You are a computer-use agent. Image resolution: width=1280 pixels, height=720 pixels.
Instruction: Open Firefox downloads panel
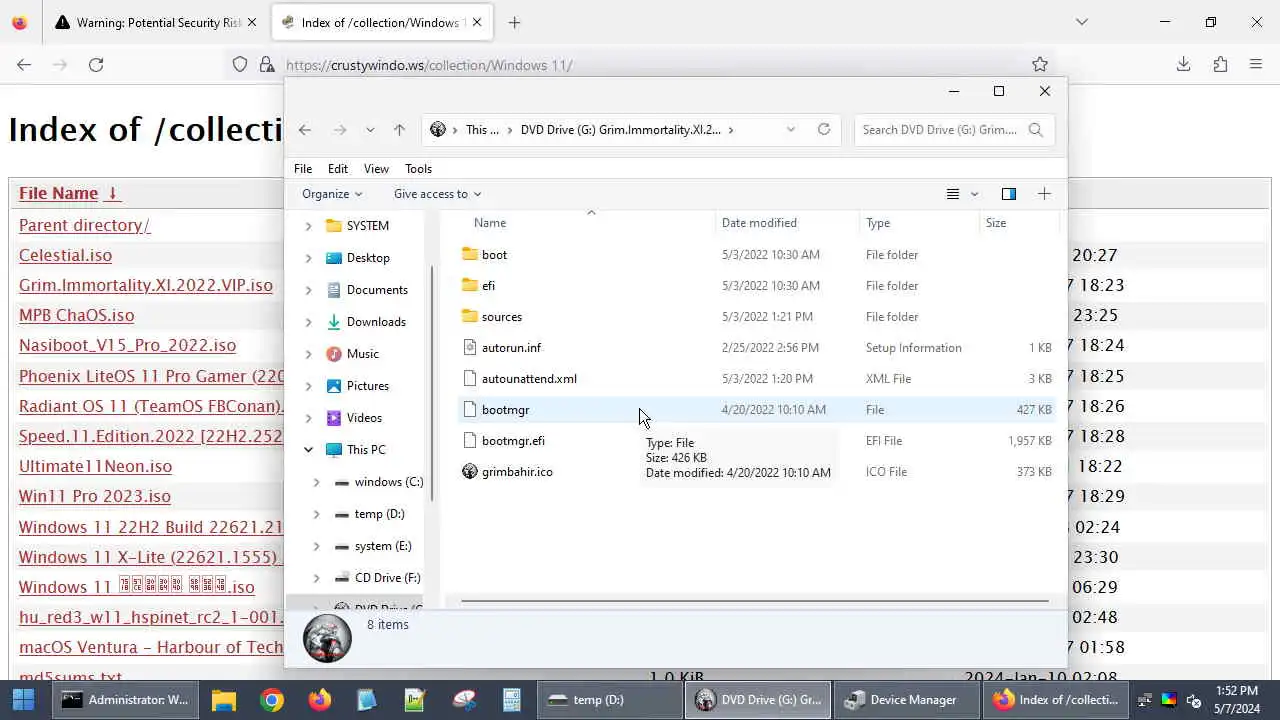click(1183, 64)
